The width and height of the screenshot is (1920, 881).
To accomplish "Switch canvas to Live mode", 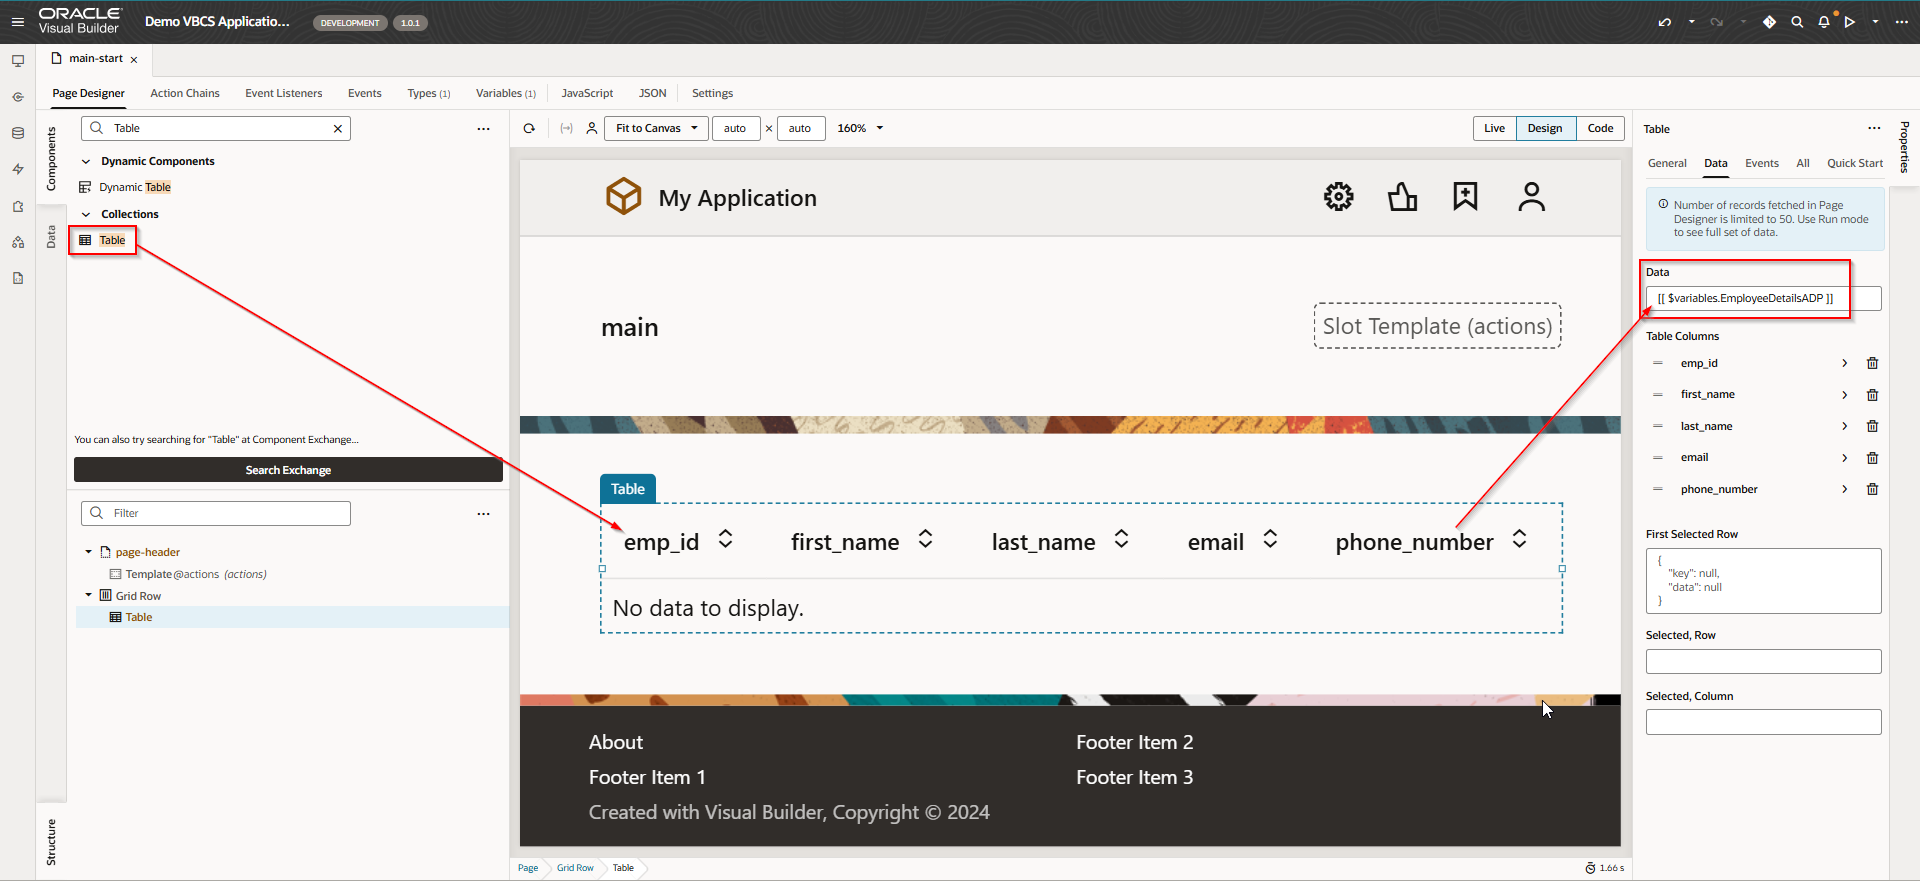I will (x=1494, y=129).
